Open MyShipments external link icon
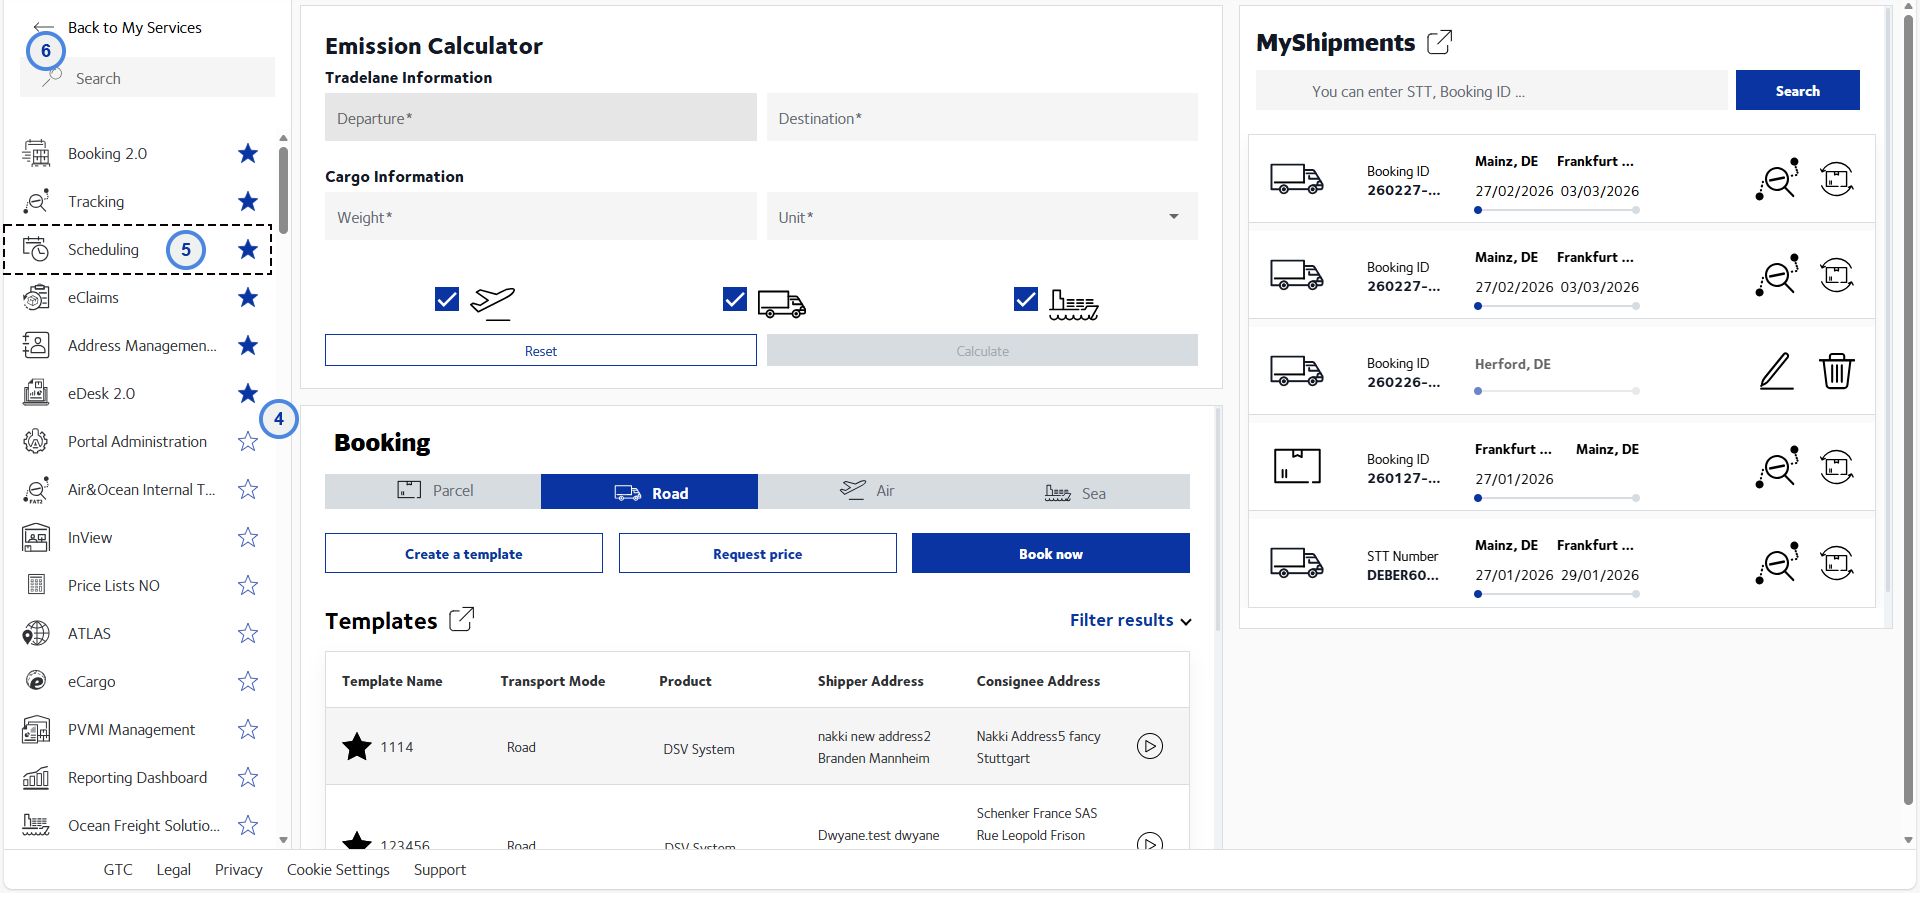Viewport: 1920px width, 901px height. pos(1439,42)
